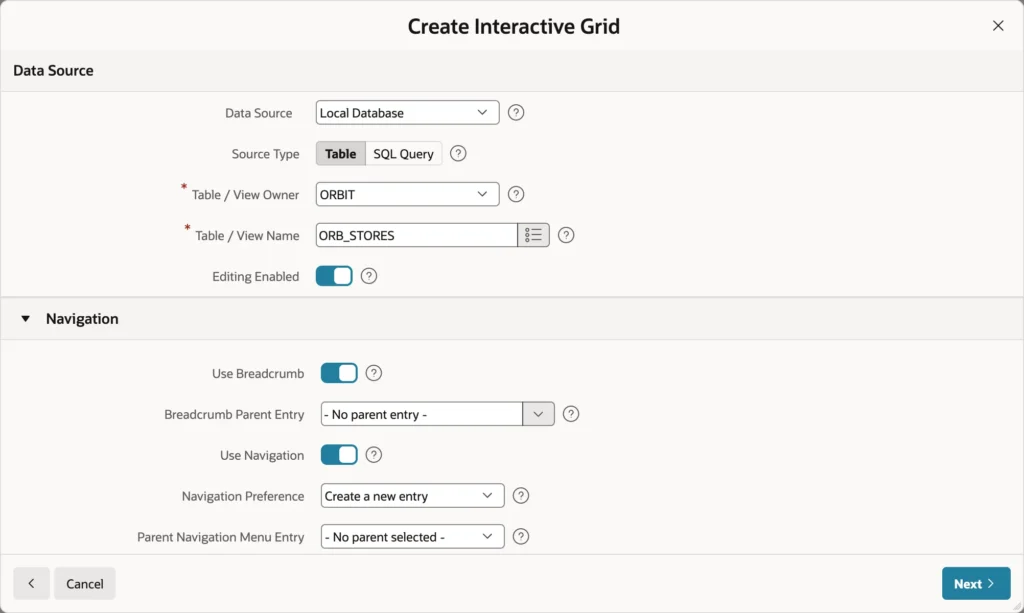Click the 'Editing Enabled' label
The height and width of the screenshot is (613, 1024).
click(255, 276)
